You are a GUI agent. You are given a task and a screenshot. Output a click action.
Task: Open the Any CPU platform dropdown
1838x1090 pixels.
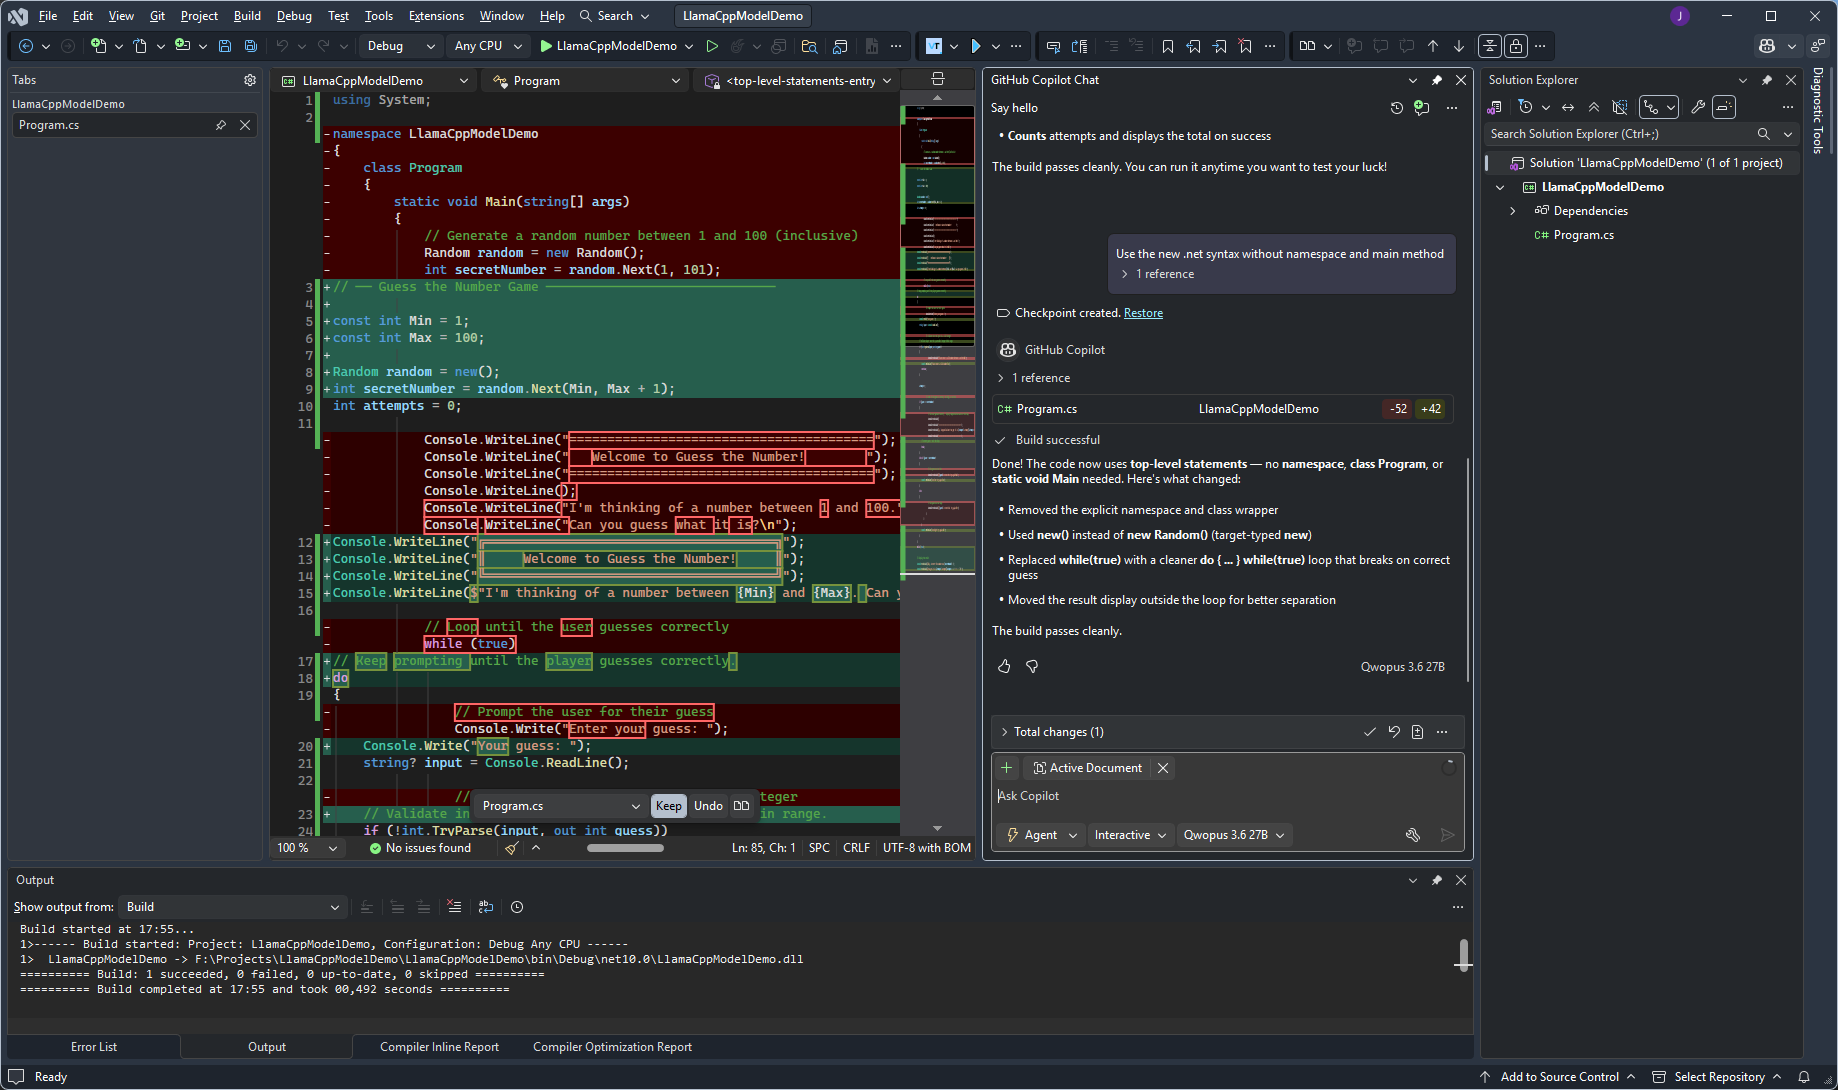tap(488, 46)
